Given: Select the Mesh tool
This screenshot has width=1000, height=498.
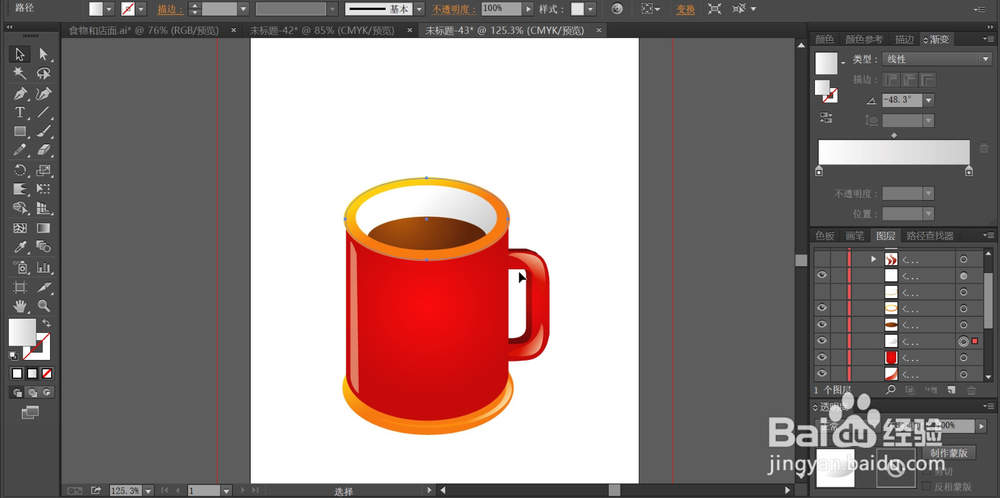Looking at the screenshot, I should point(20,228).
